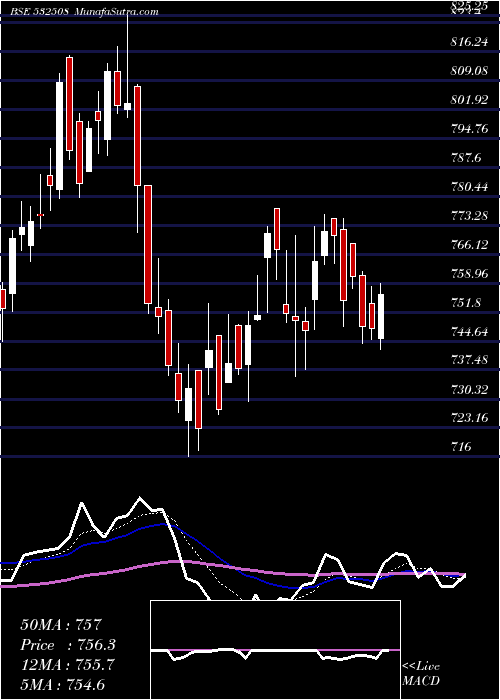Click the 780.44 price axis label
The width and height of the screenshot is (500, 700).
tap(469, 187)
